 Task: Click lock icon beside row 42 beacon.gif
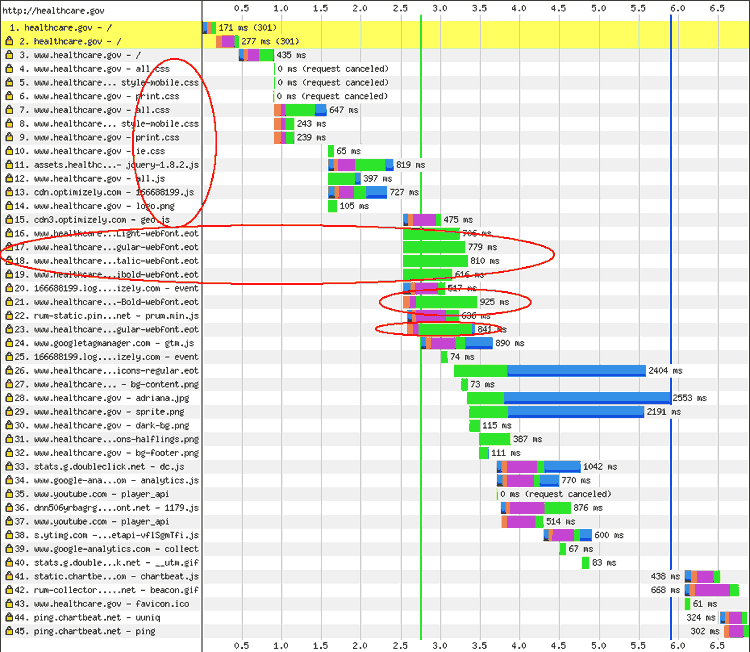tap(9, 590)
